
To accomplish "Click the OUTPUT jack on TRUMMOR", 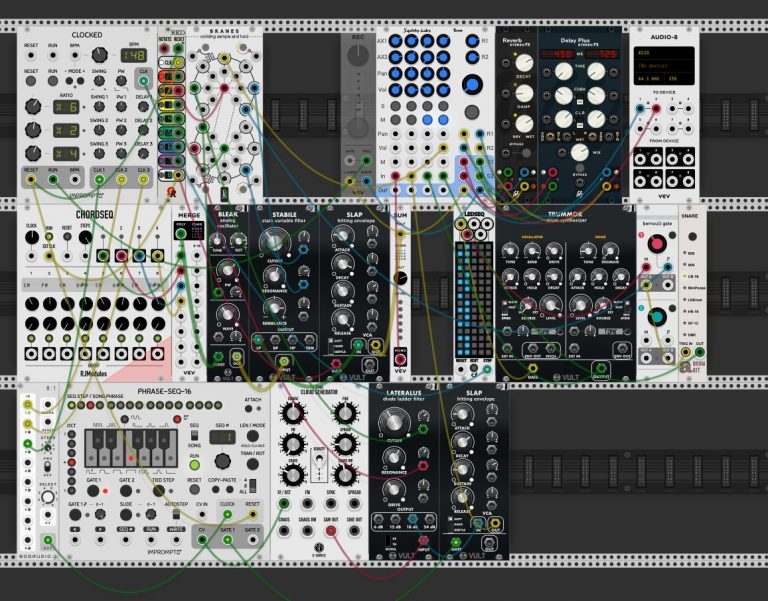I will click(600, 368).
